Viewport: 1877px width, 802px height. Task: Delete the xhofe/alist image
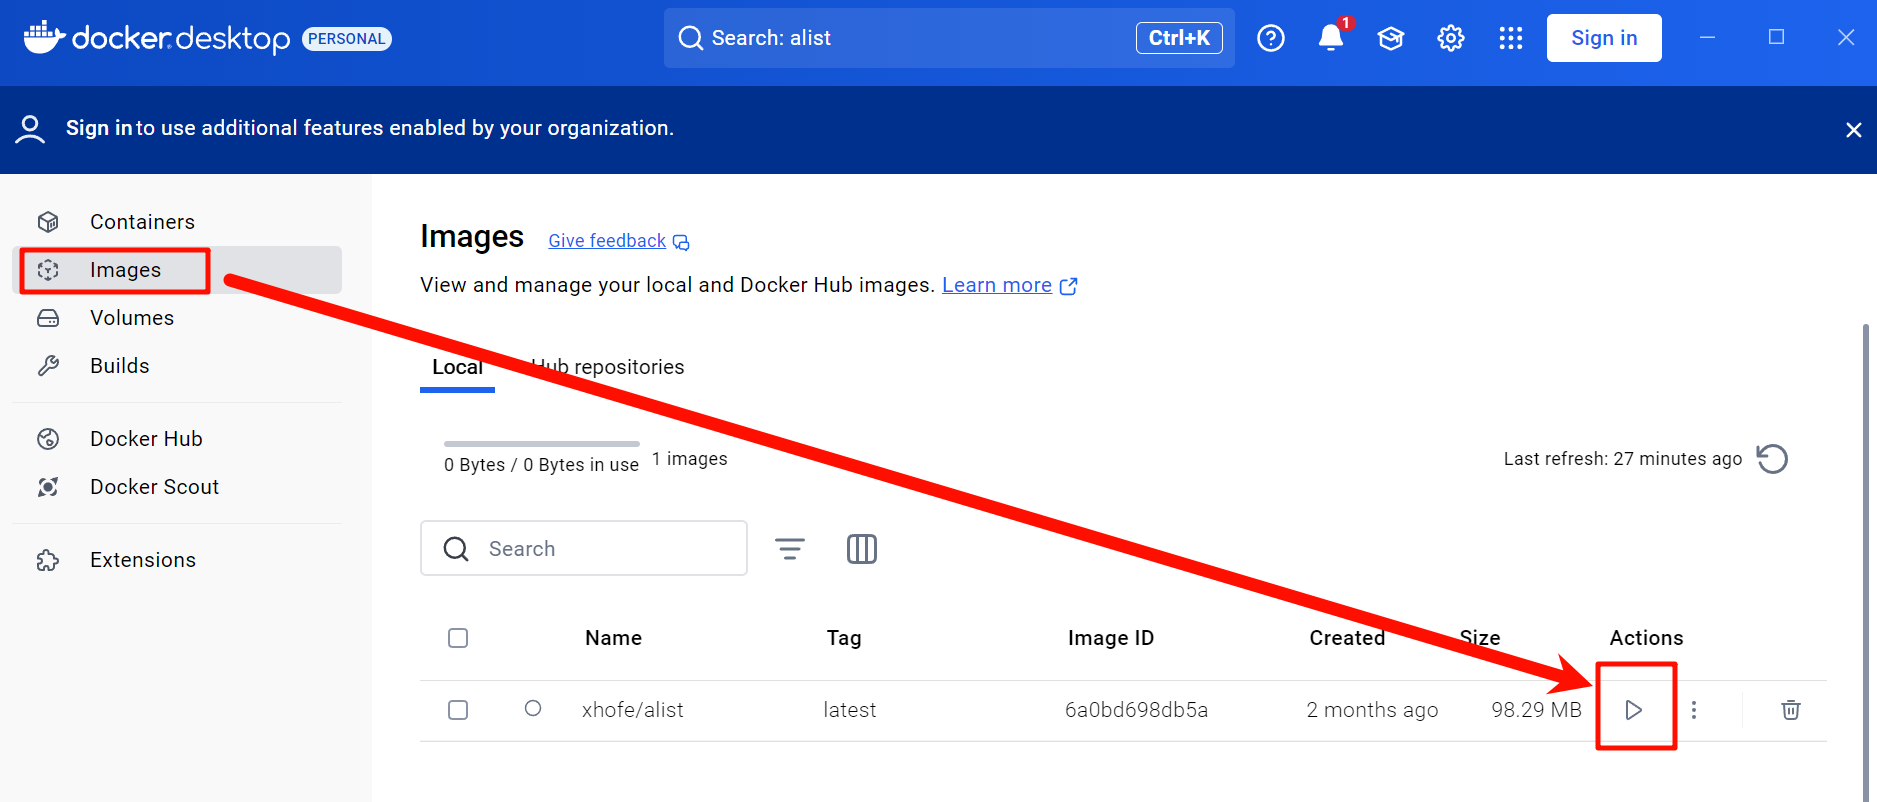(x=1791, y=710)
